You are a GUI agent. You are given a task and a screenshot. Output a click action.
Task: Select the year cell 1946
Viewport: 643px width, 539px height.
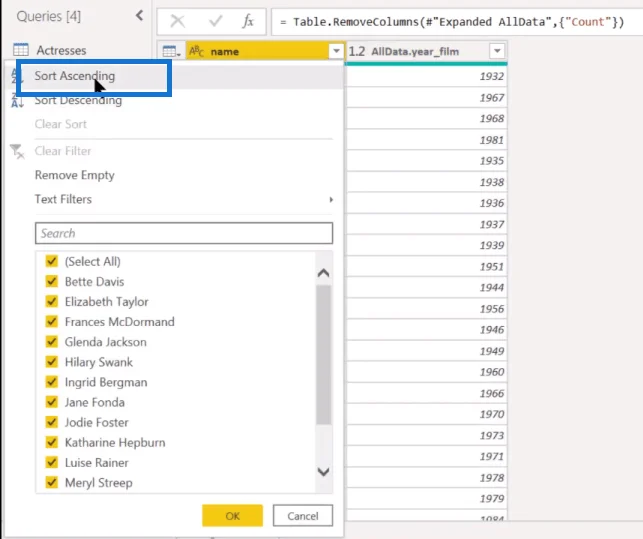tap(426, 330)
